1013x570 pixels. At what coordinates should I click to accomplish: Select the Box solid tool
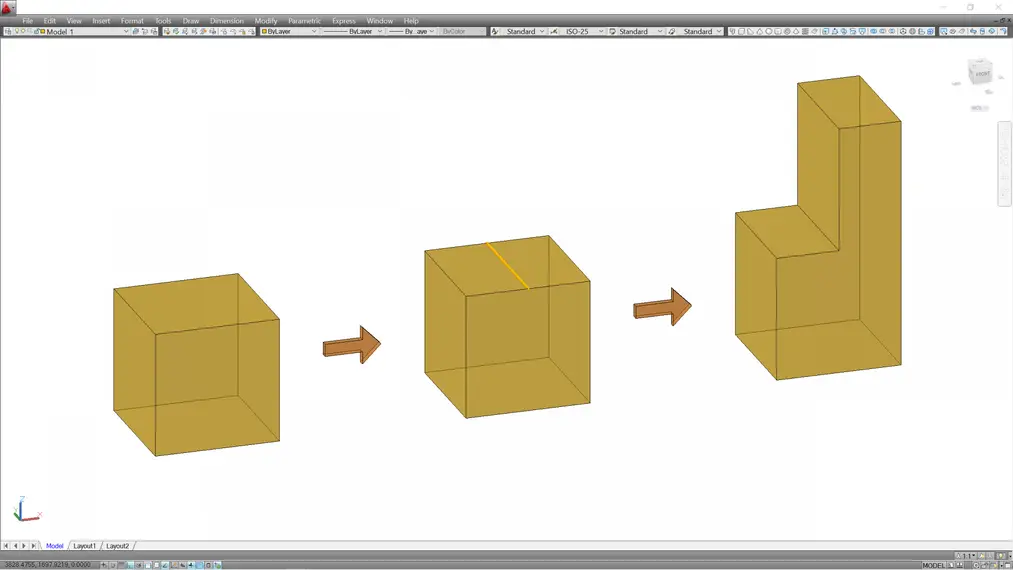click(740, 32)
